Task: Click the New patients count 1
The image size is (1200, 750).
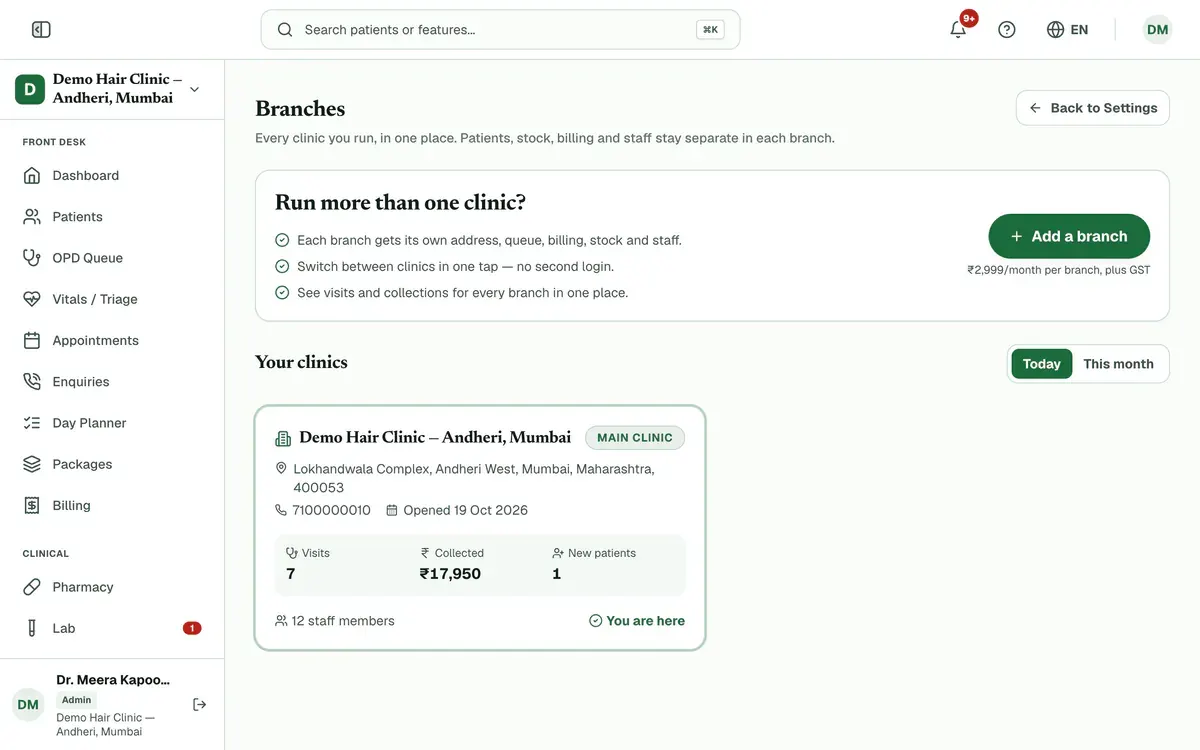Action: click(x=557, y=574)
